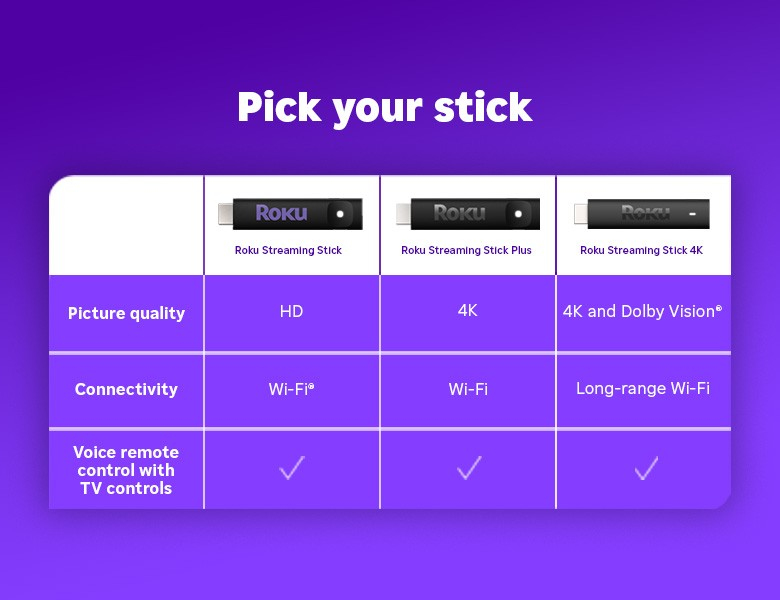Click the Voice remote control row header
The width and height of the screenshot is (780, 600).
(126, 470)
